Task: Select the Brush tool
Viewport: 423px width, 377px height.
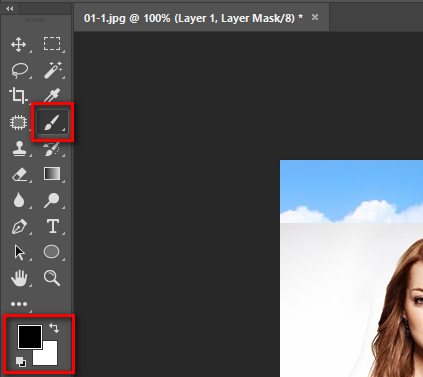Action: point(52,122)
